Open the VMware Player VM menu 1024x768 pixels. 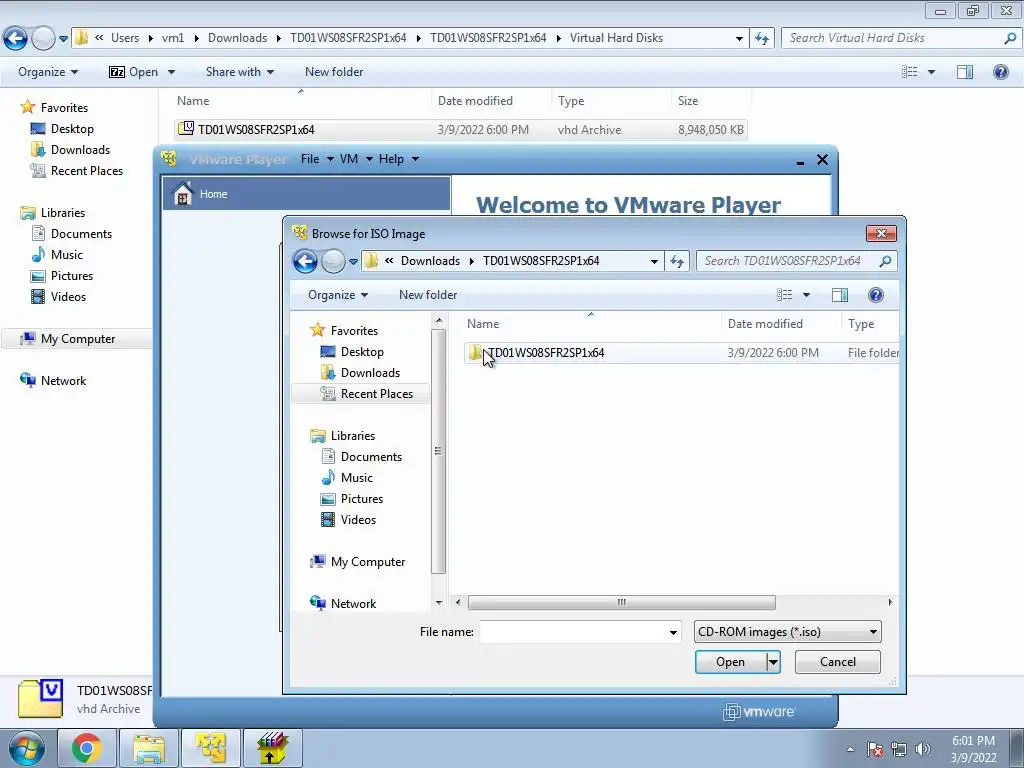355,159
